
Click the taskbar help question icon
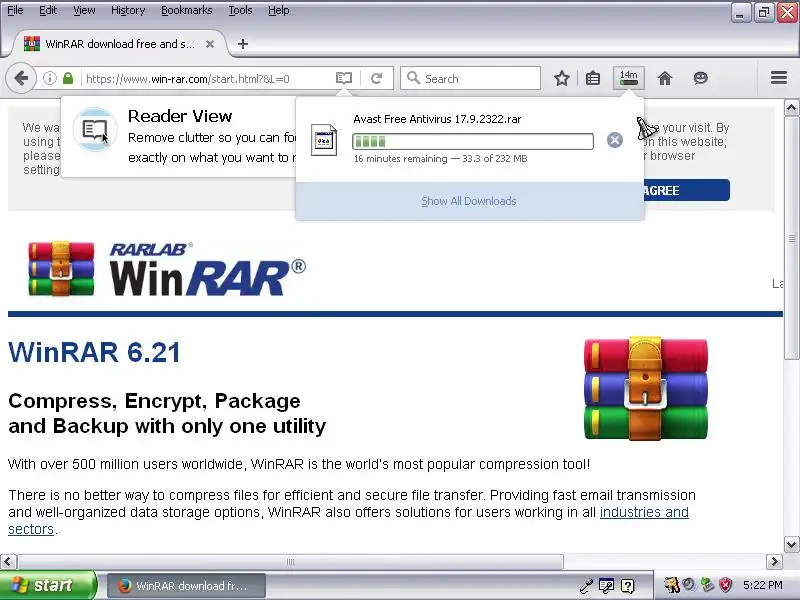click(628, 586)
